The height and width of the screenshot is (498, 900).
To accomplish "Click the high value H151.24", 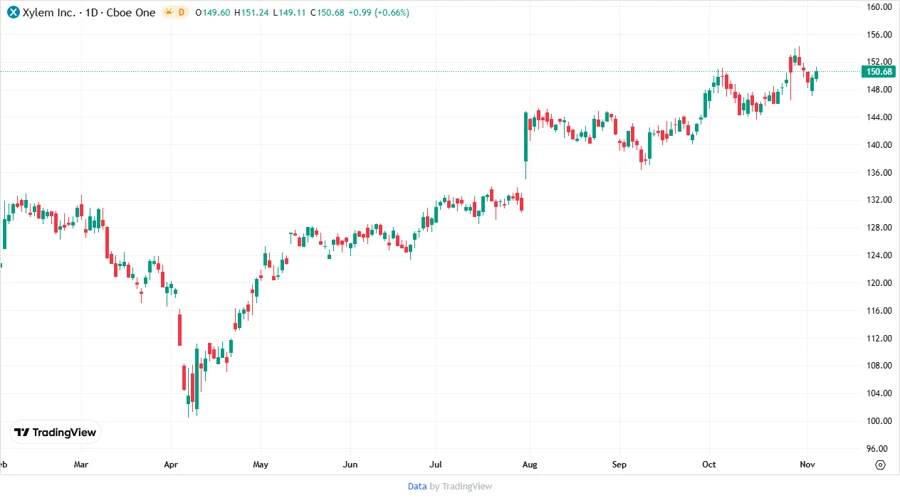I will click(251, 12).
